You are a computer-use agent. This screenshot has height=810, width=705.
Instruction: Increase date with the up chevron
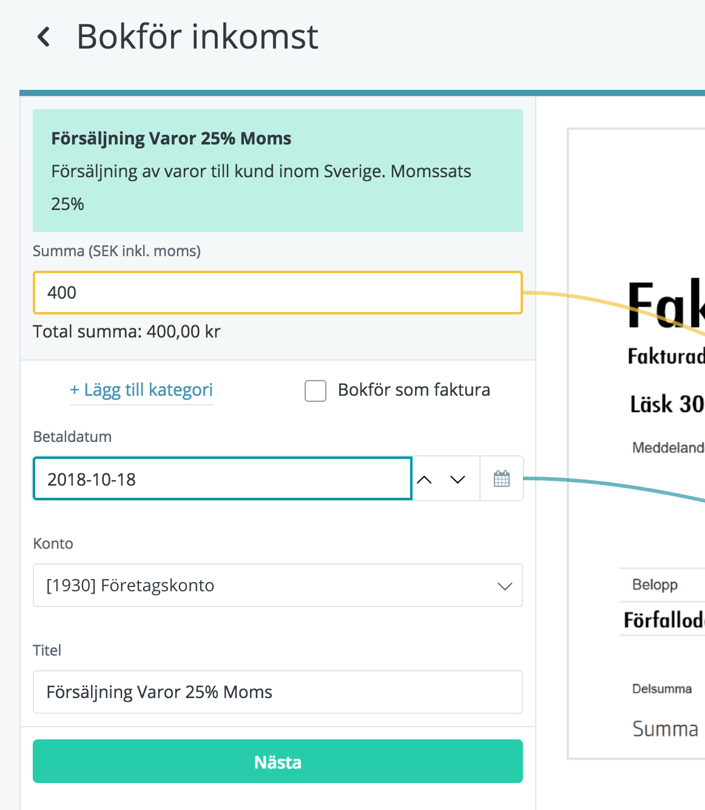click(x=424, y=479)
